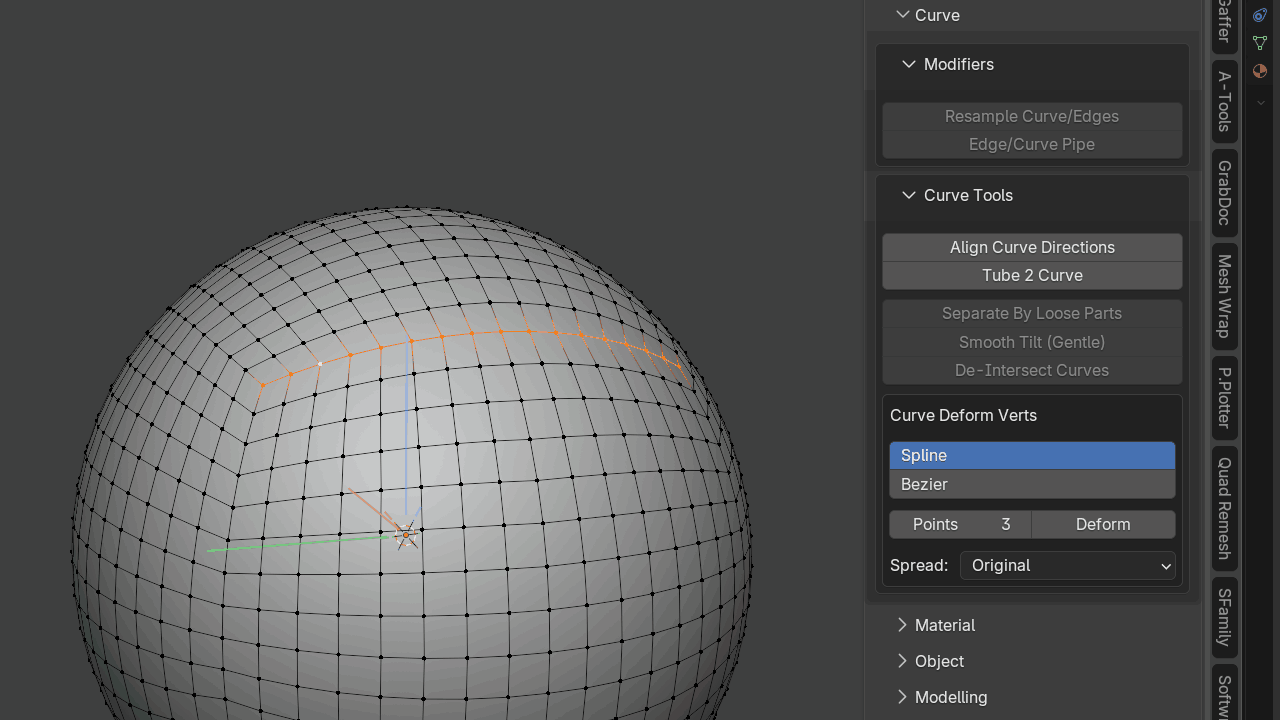
Task: Click De-Intersect Curves button
Action: (1032, 370)
